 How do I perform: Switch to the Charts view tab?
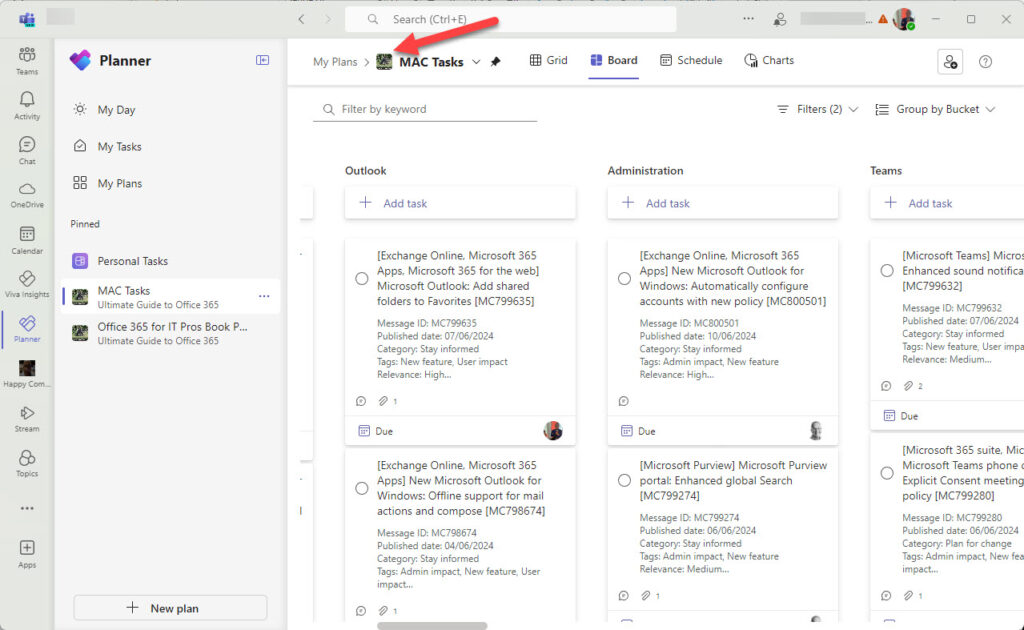pyautogui.click(x=769, y=60)
